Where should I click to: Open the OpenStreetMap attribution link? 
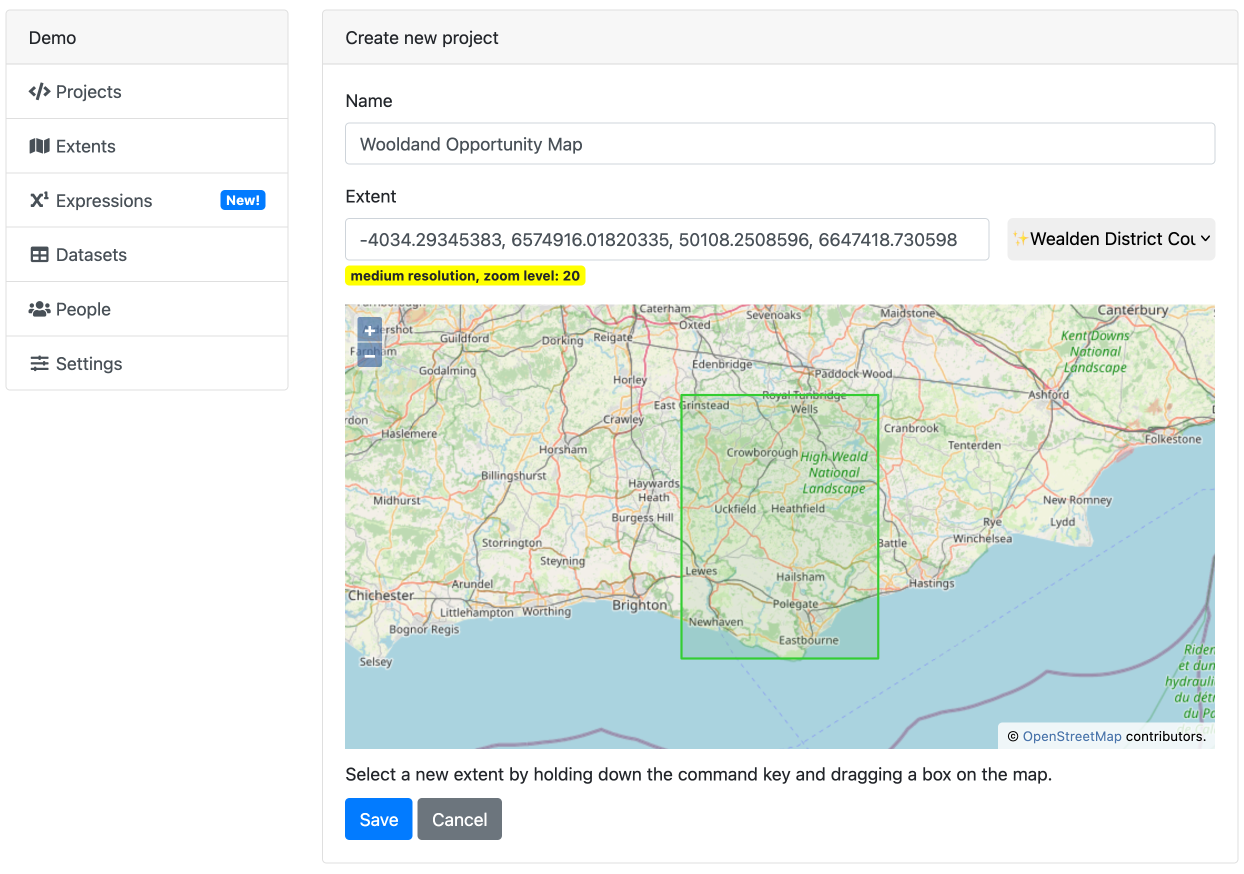pos(1071,737)
